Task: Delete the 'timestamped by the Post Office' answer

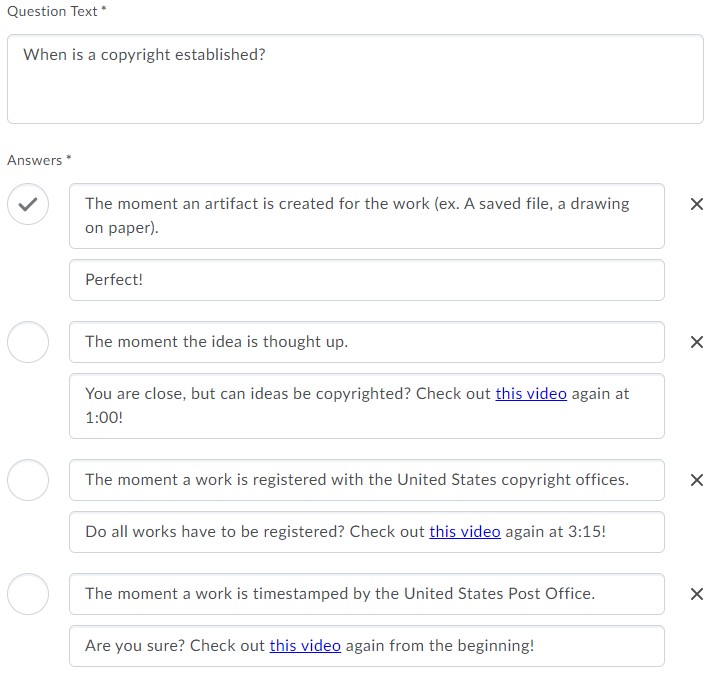Action: click(696, 594)
